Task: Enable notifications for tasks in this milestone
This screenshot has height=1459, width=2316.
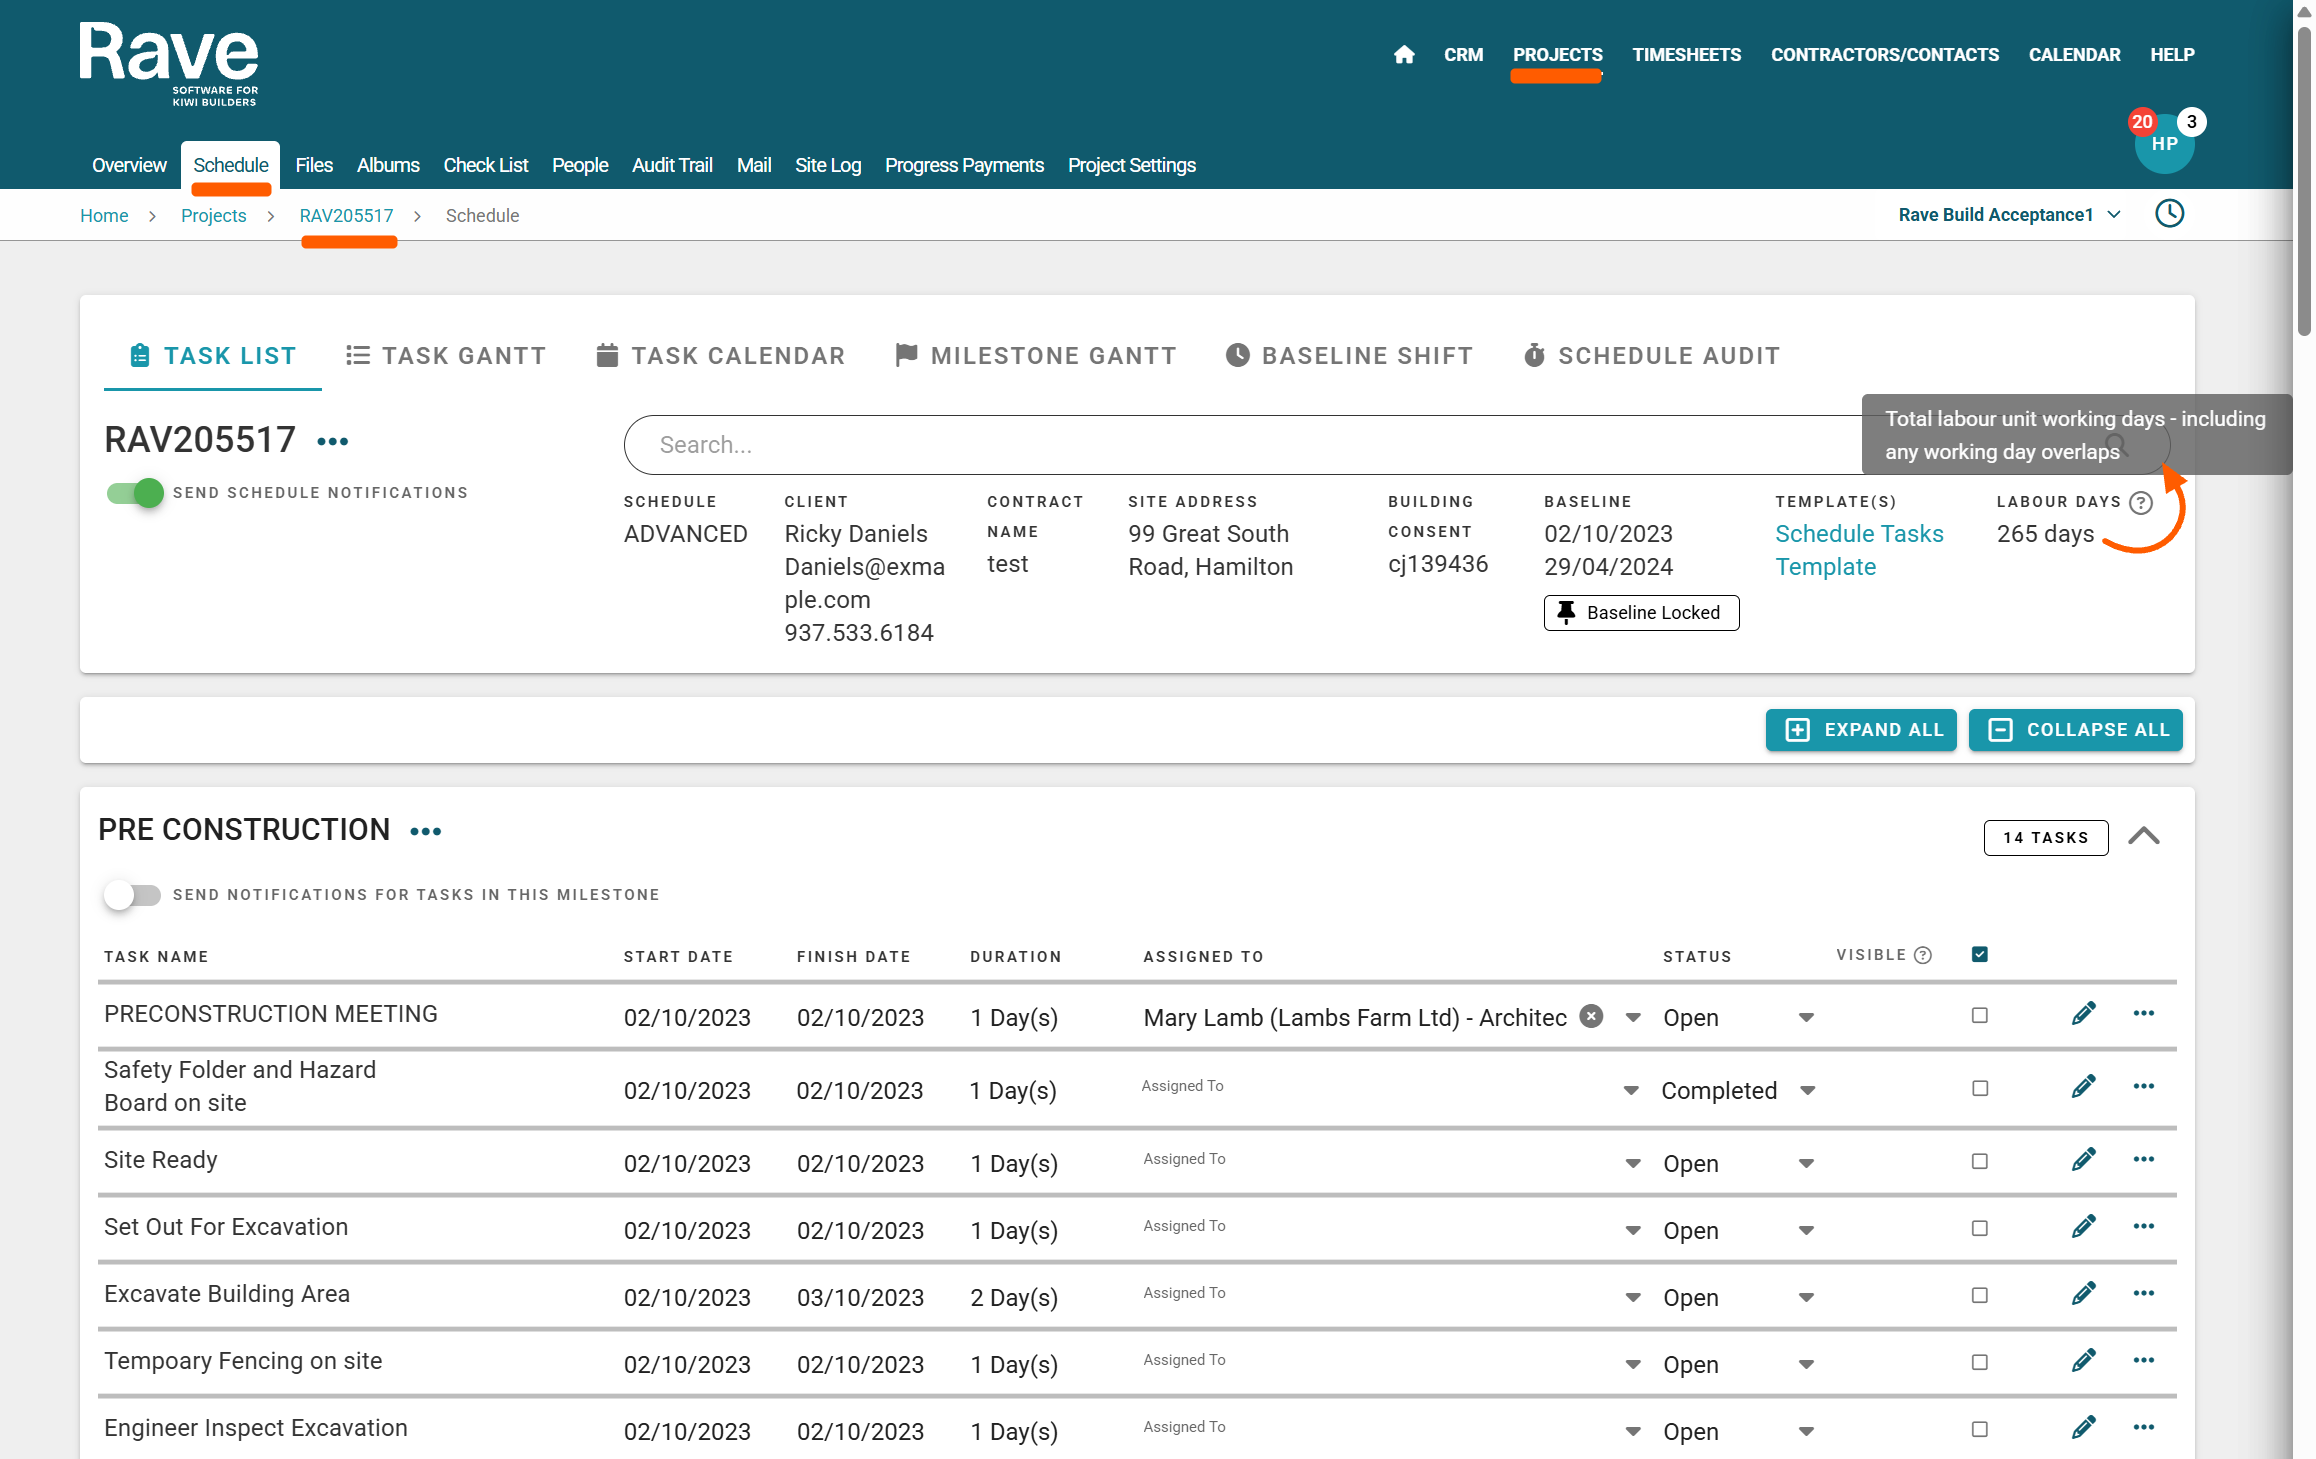Action: coord(132,895)
